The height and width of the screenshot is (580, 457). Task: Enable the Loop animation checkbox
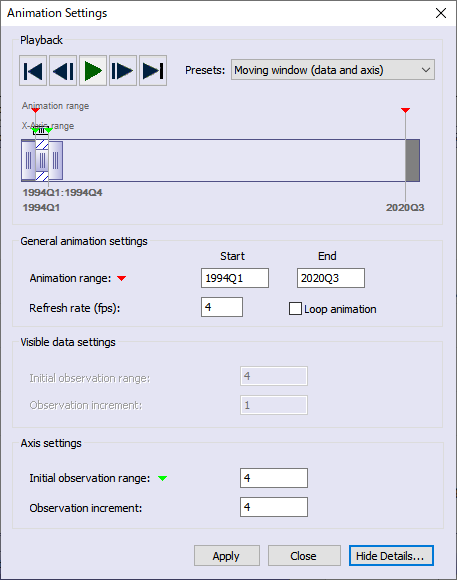pyautogui.click(x=295, y=308)
